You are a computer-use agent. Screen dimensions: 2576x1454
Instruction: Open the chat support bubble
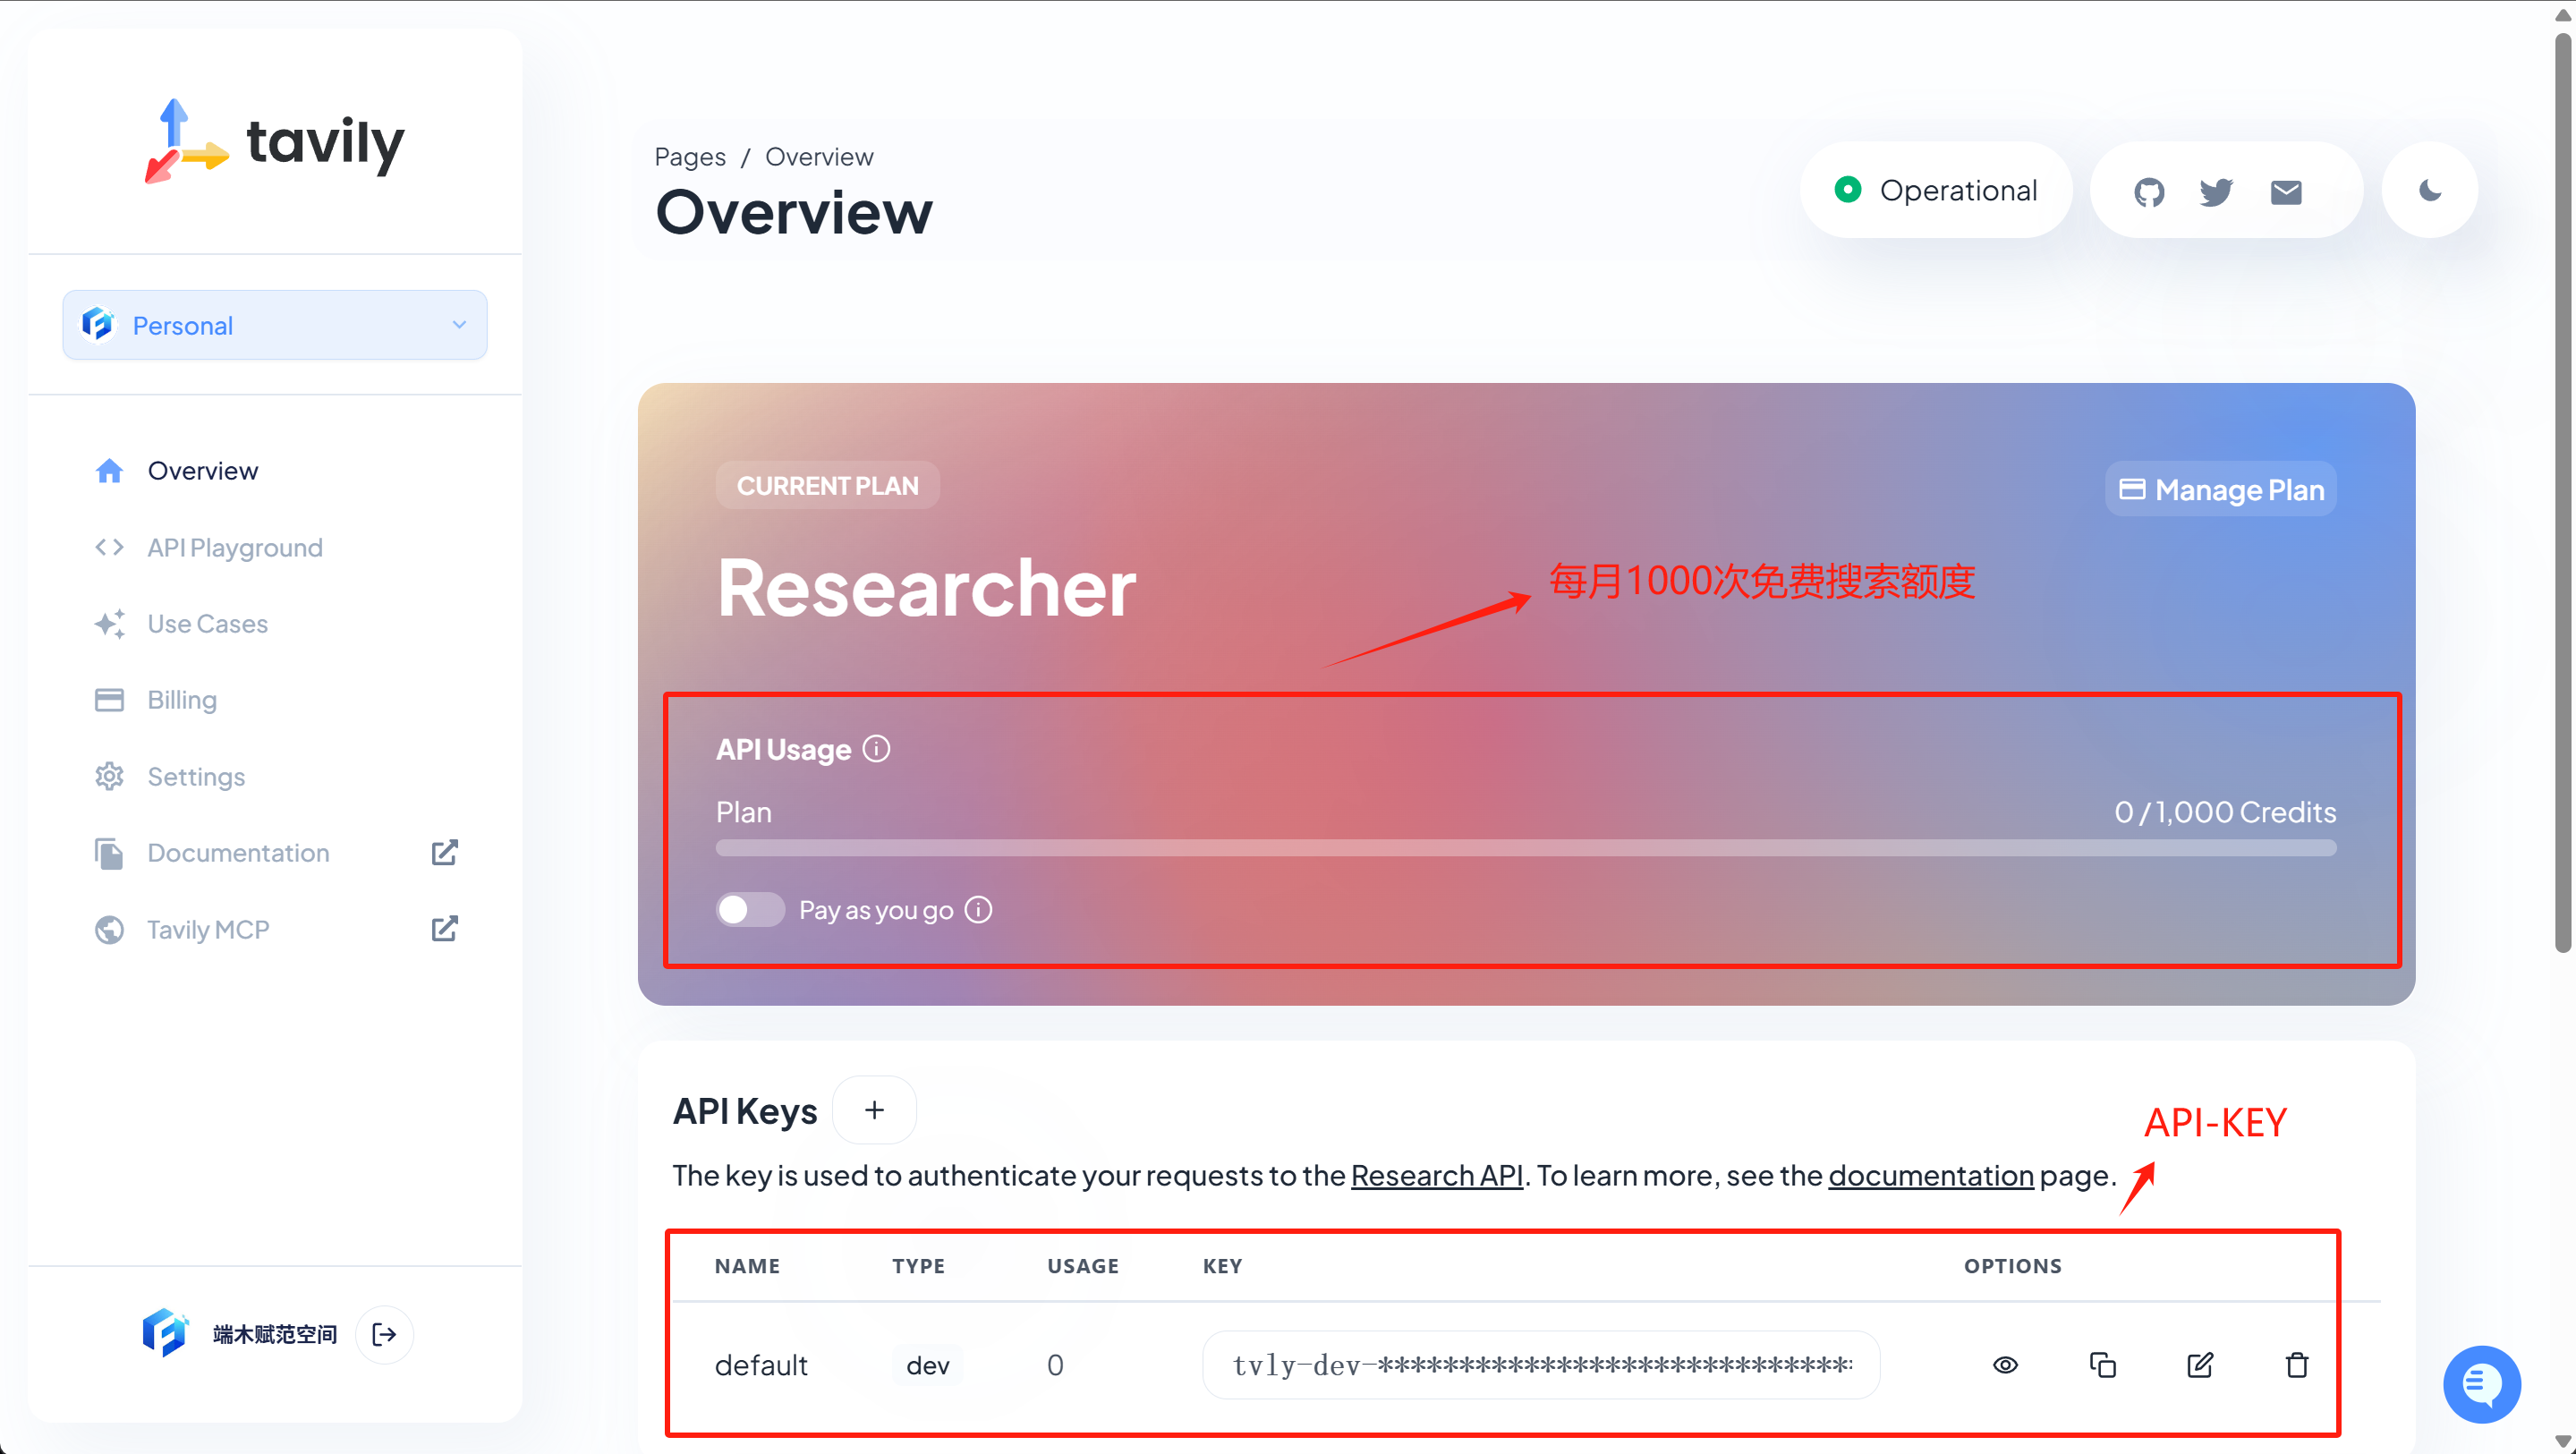tap(2482, 1384)
